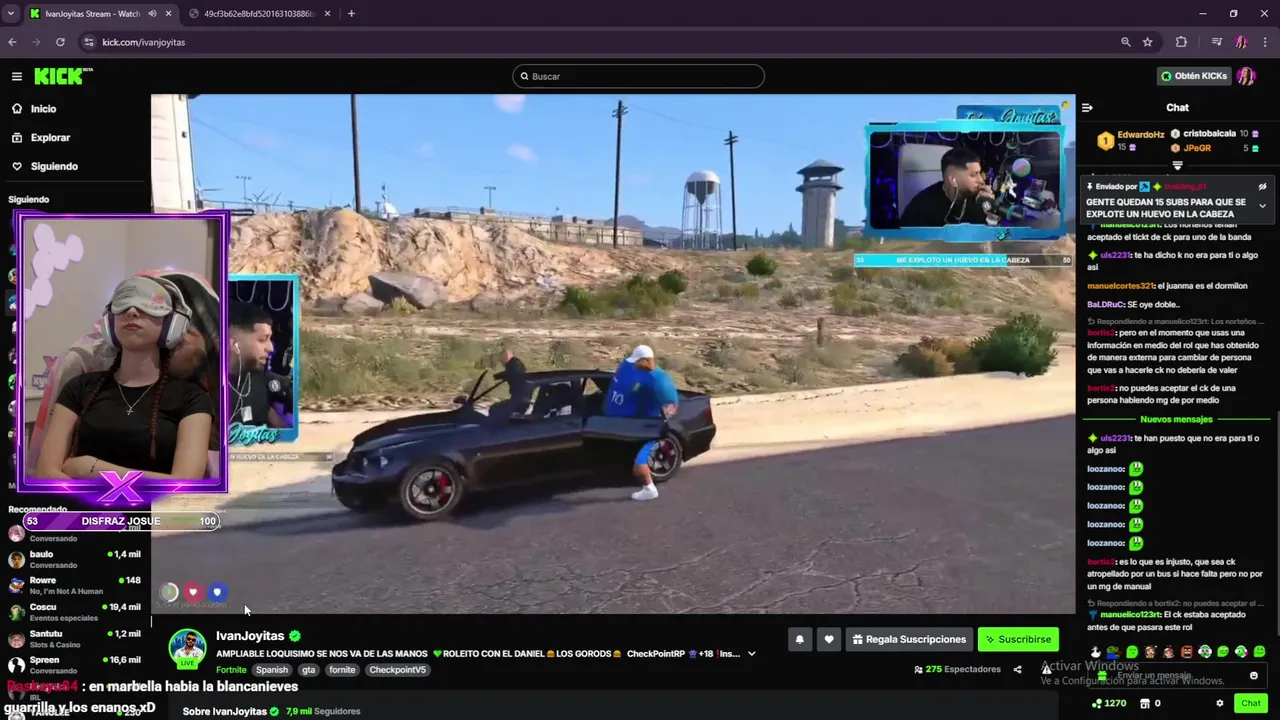Screen dimensions: 1280x720
Task: Open the emoji picker in chat
Action: [1253, 675]
